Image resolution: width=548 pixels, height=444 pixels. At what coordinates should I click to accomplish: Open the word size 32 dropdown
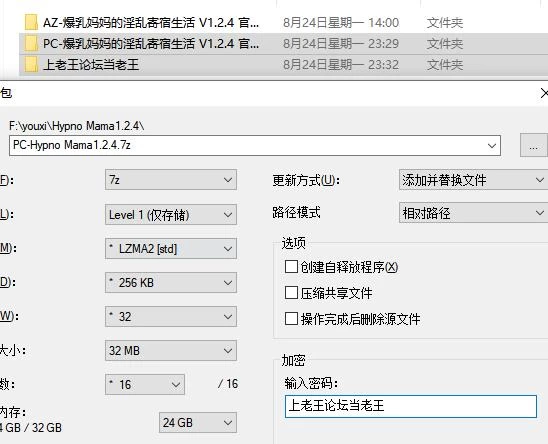[x=171, y=316]
